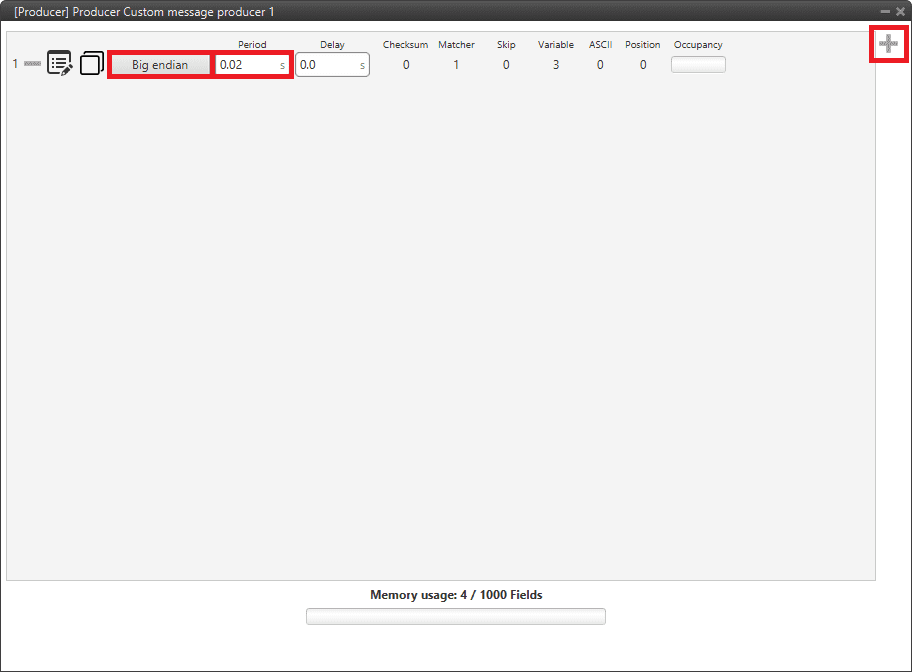Screen dimensions: 912x672
Task: Click the Position count value
Action: click(643, 65)
